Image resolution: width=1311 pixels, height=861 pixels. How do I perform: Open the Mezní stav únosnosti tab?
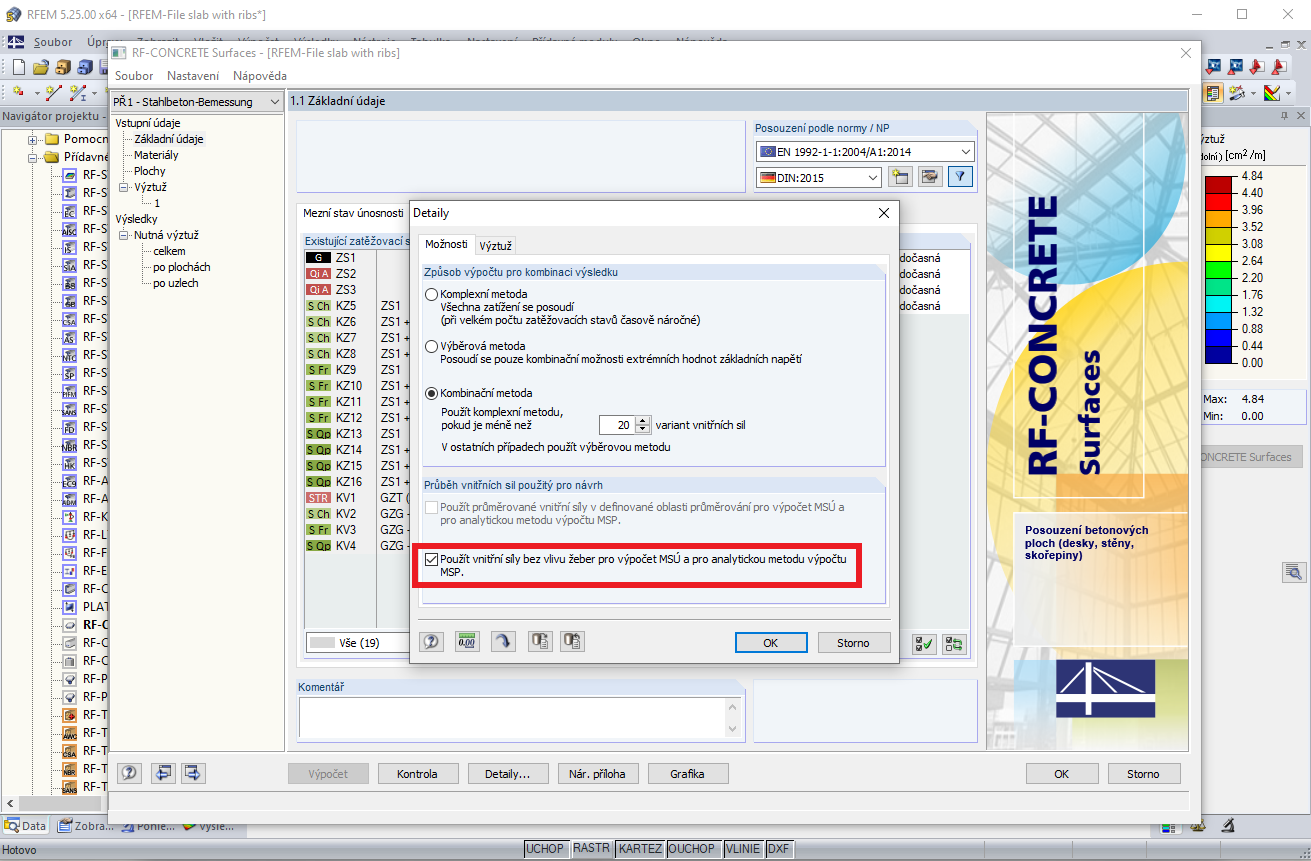coord(353,214)
